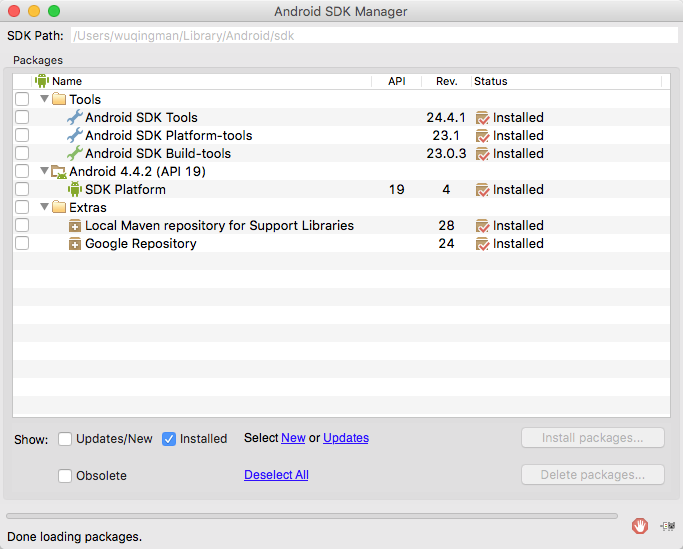
Task: Open the log window icon at bottom right
Action: (668, 526)
